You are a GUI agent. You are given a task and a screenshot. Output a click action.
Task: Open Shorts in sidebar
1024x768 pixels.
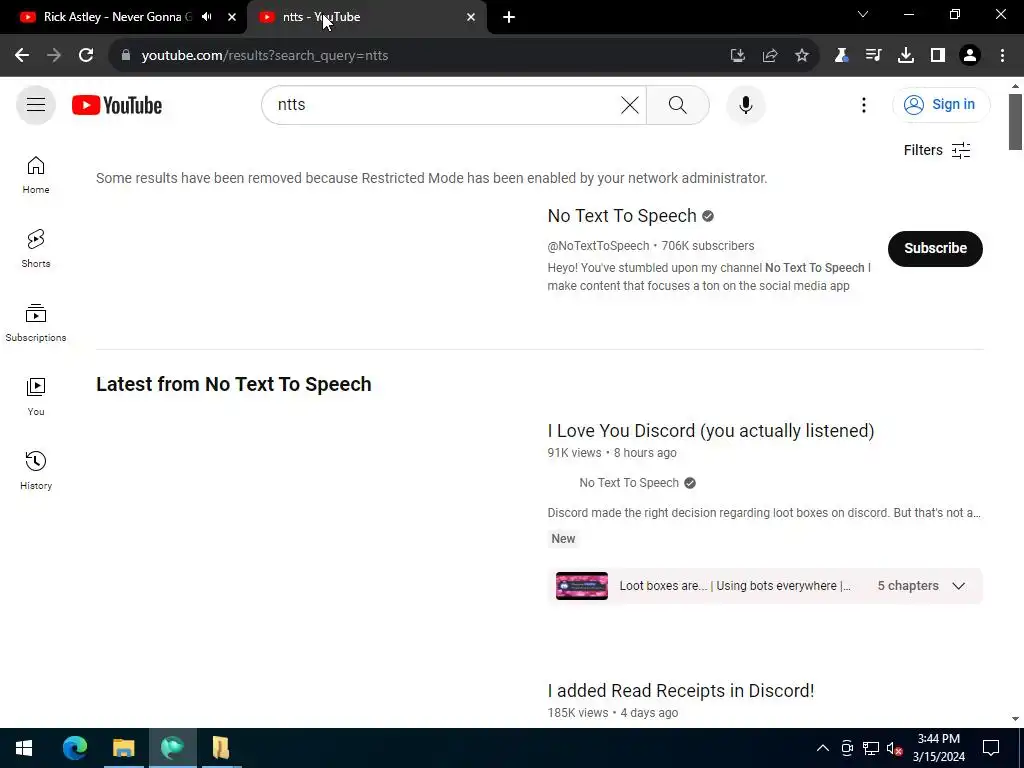(36, 249)
